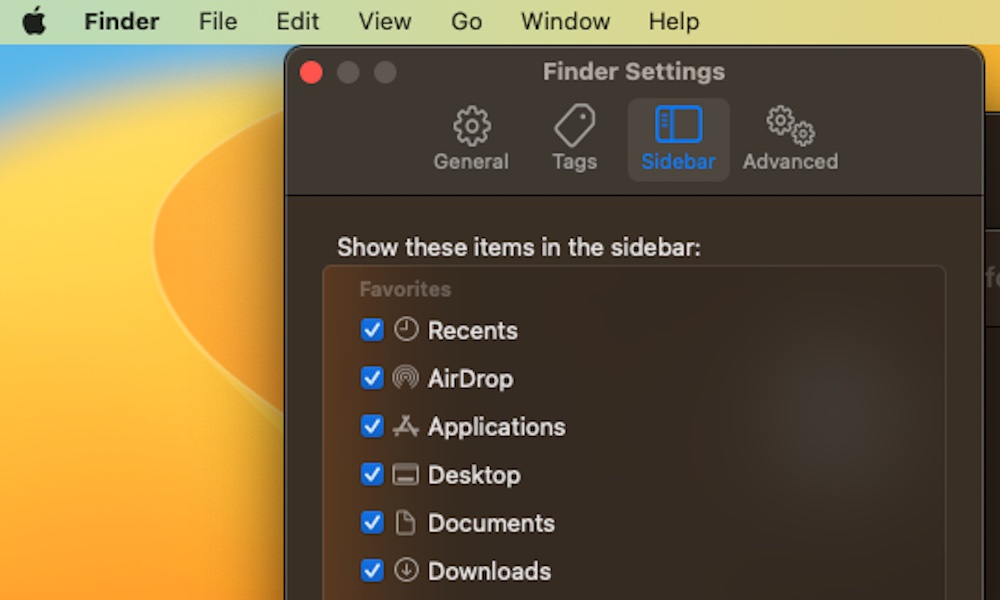
Task: Click the AirDrop radar icon
Action: (406, 377)
